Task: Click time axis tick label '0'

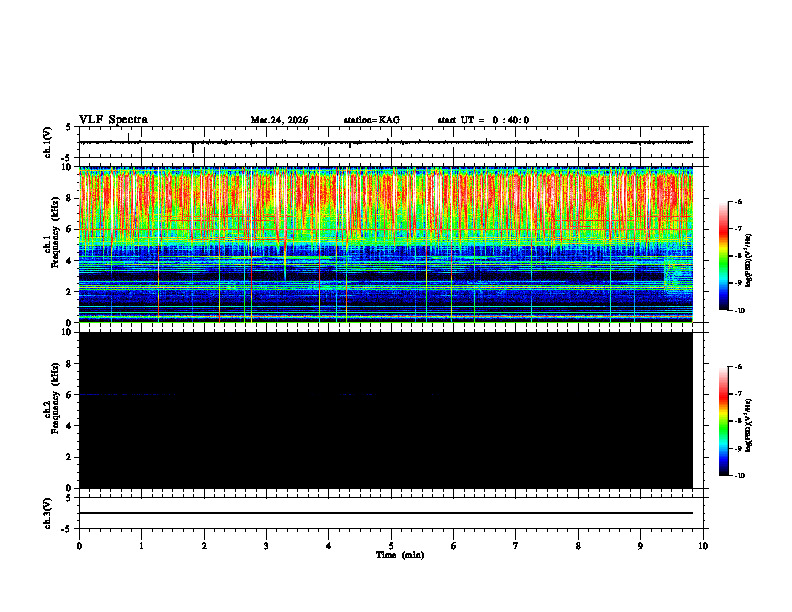Action: tap(79, 546)
